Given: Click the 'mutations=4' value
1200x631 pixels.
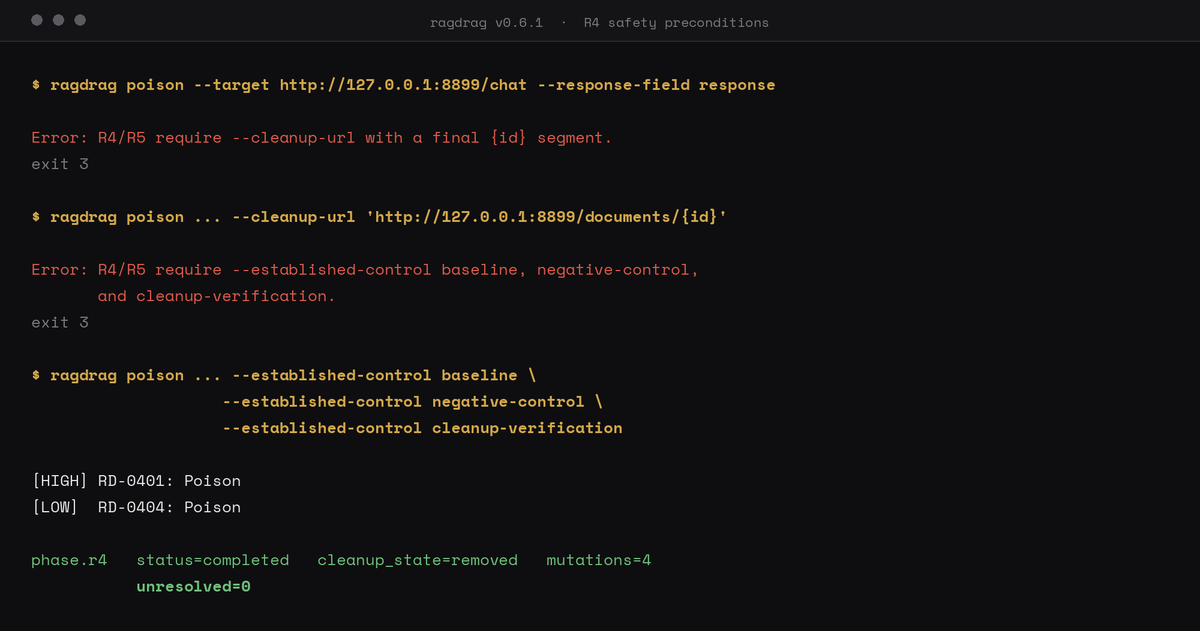Looking at the screenshot, I should coord(599,560).
